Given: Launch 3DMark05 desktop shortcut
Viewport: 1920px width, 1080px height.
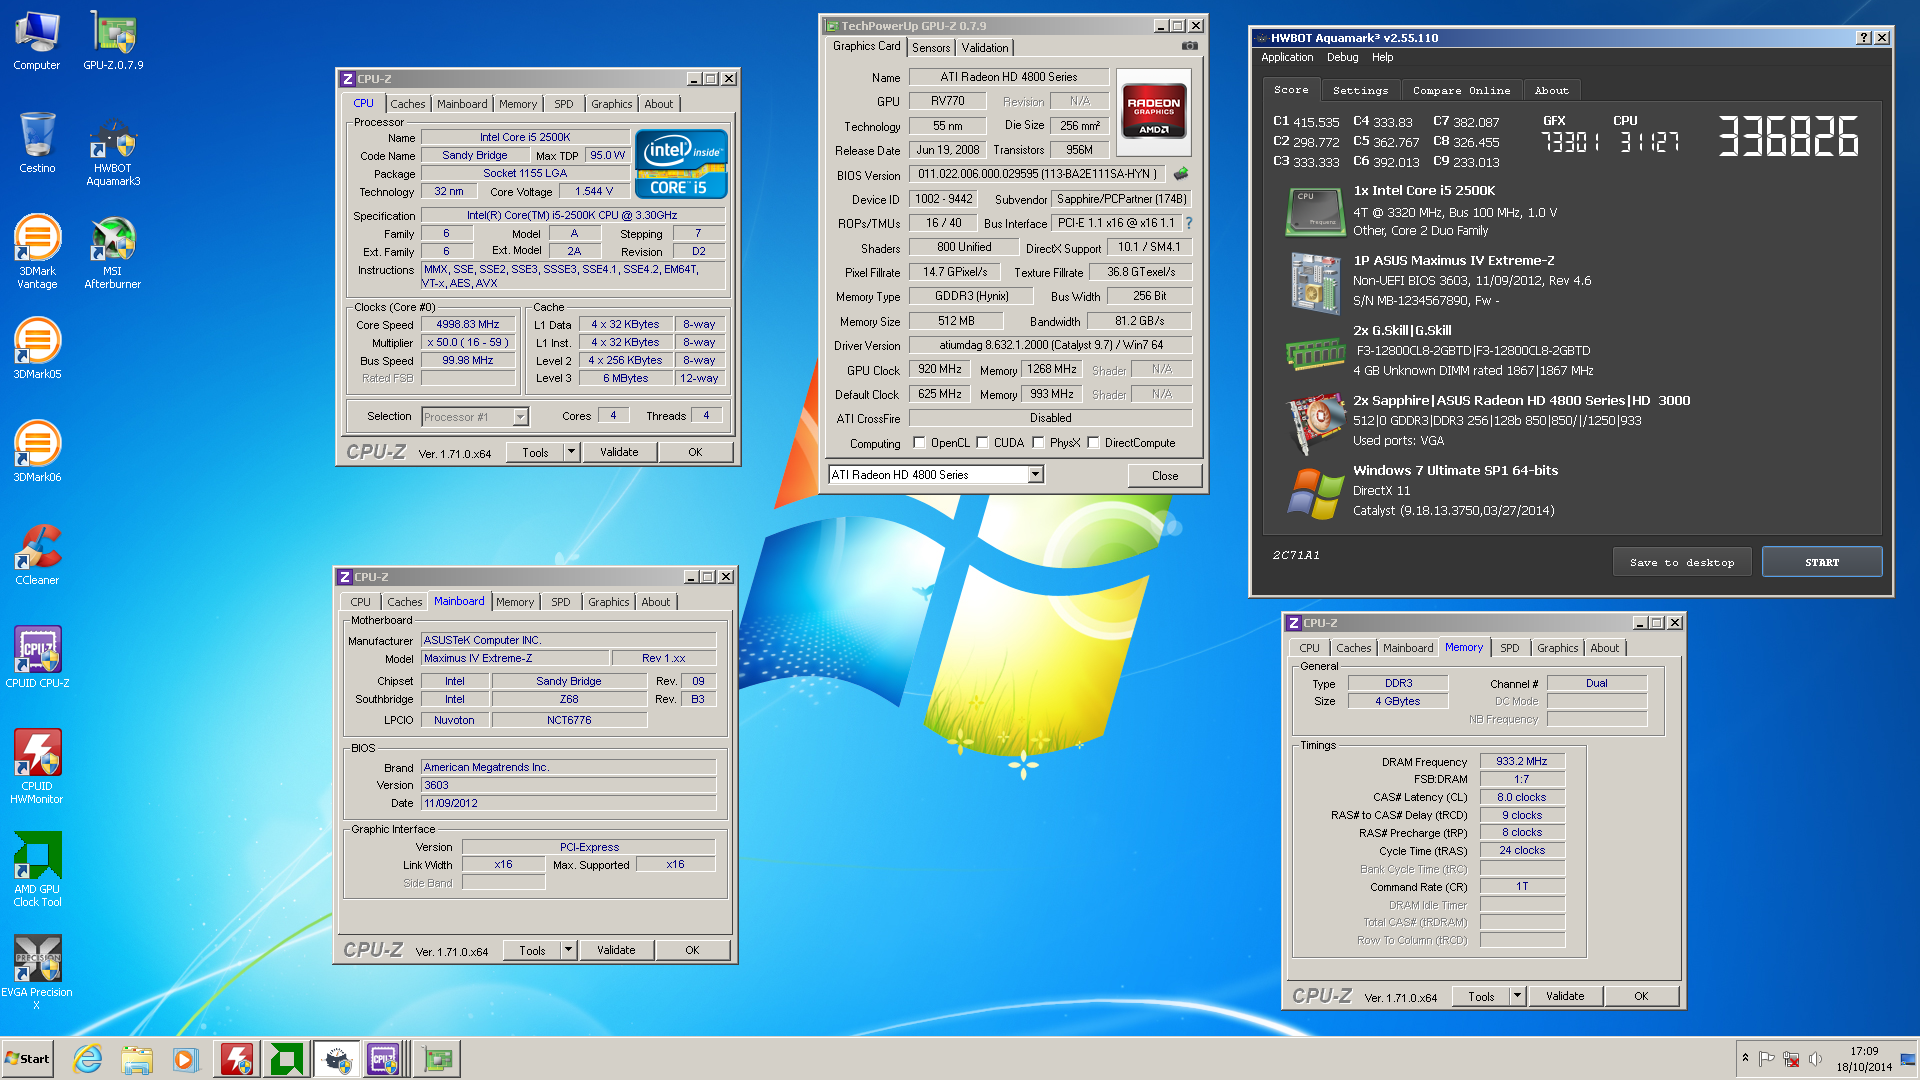Looking at the screenshot, I should click(x=37, y=348).
